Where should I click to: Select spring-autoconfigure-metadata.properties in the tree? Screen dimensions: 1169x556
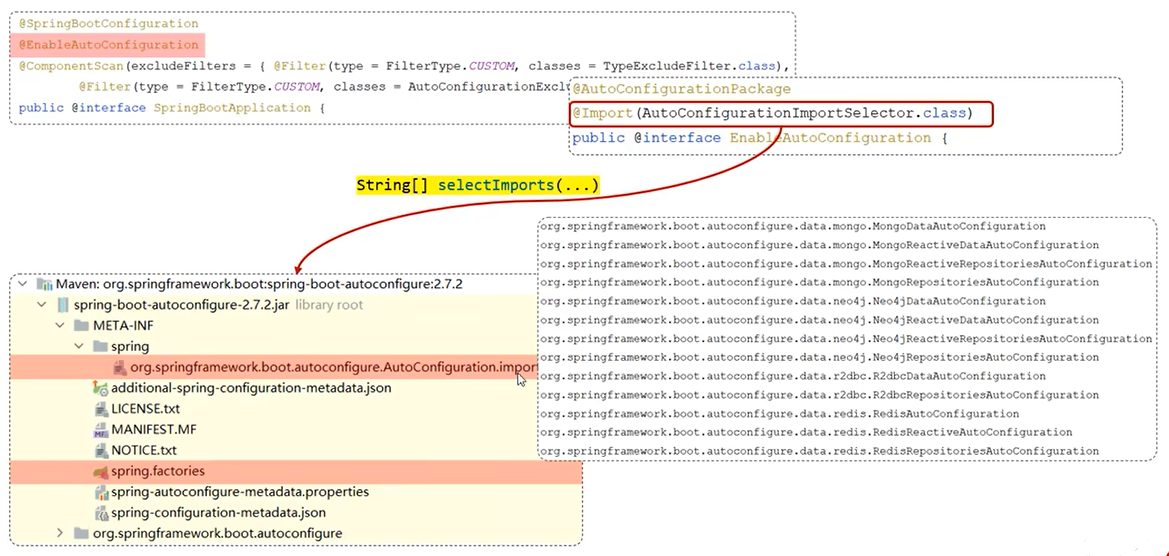click(x=239, y=492)
